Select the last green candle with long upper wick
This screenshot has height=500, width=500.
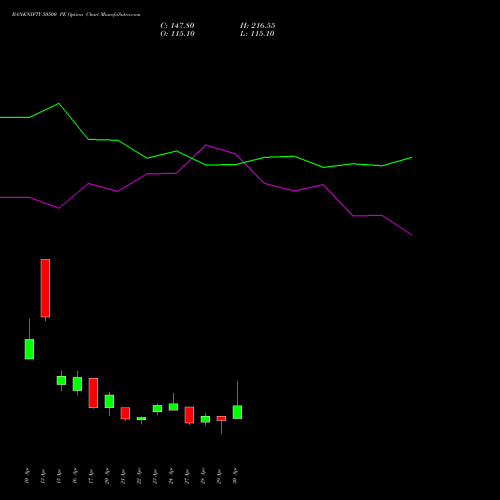237,412
